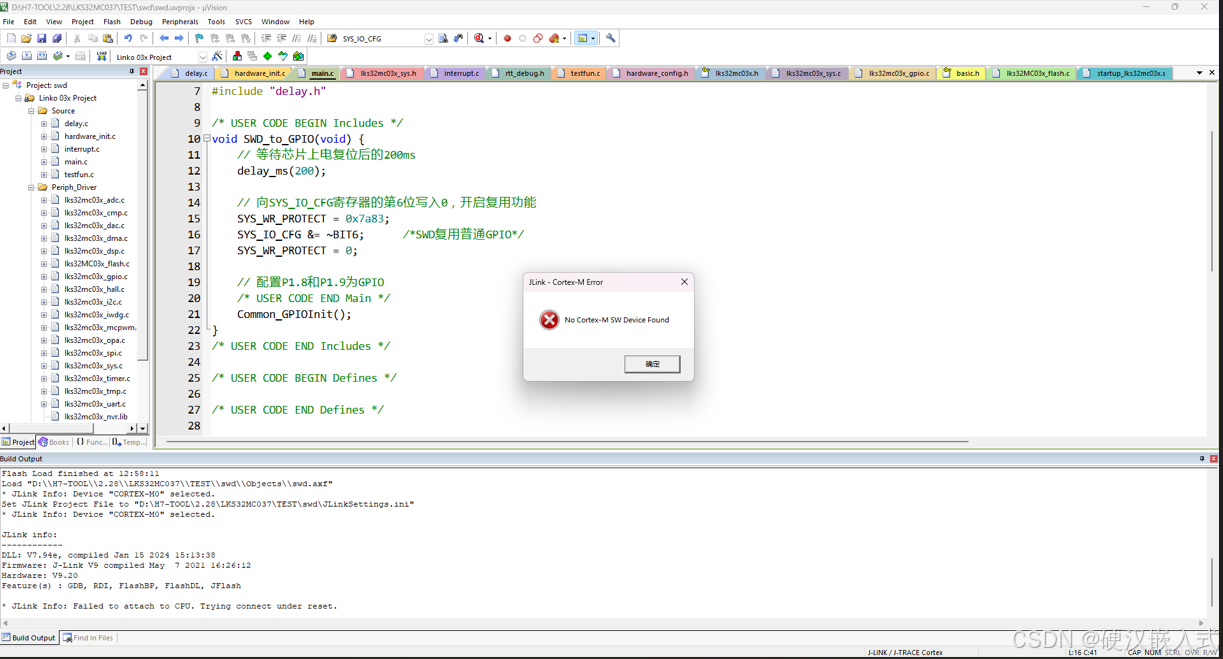Viewport: 1223px width, 659px height.
Task: Close the Build Output panel
Action: click(x=1213, y=459)
